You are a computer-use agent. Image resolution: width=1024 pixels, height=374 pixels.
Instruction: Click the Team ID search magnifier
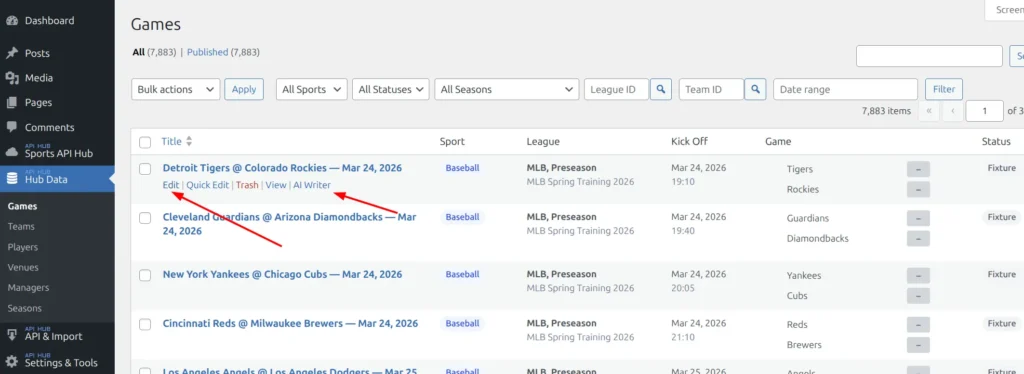tap(756, 89)
